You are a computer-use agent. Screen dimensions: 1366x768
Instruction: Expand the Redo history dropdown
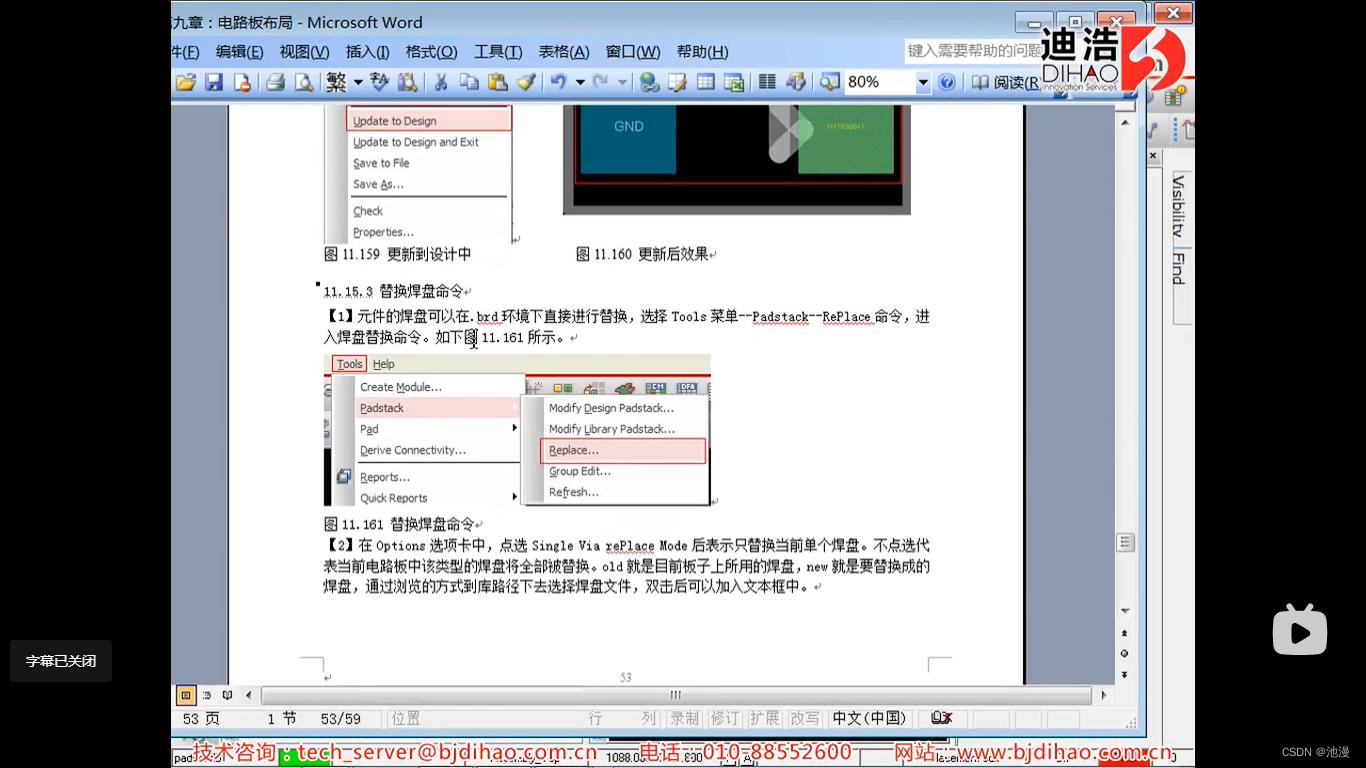pos(622,82)
